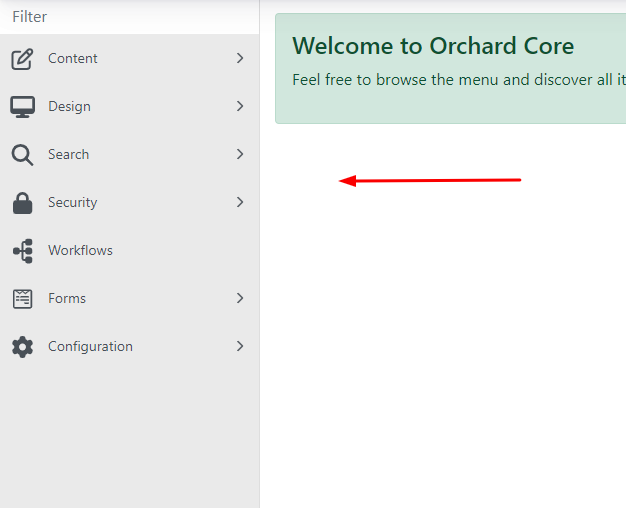Open the Forms menu label
Image resolution: width=626 pixels, height=508 pixels.
(67, 299)
